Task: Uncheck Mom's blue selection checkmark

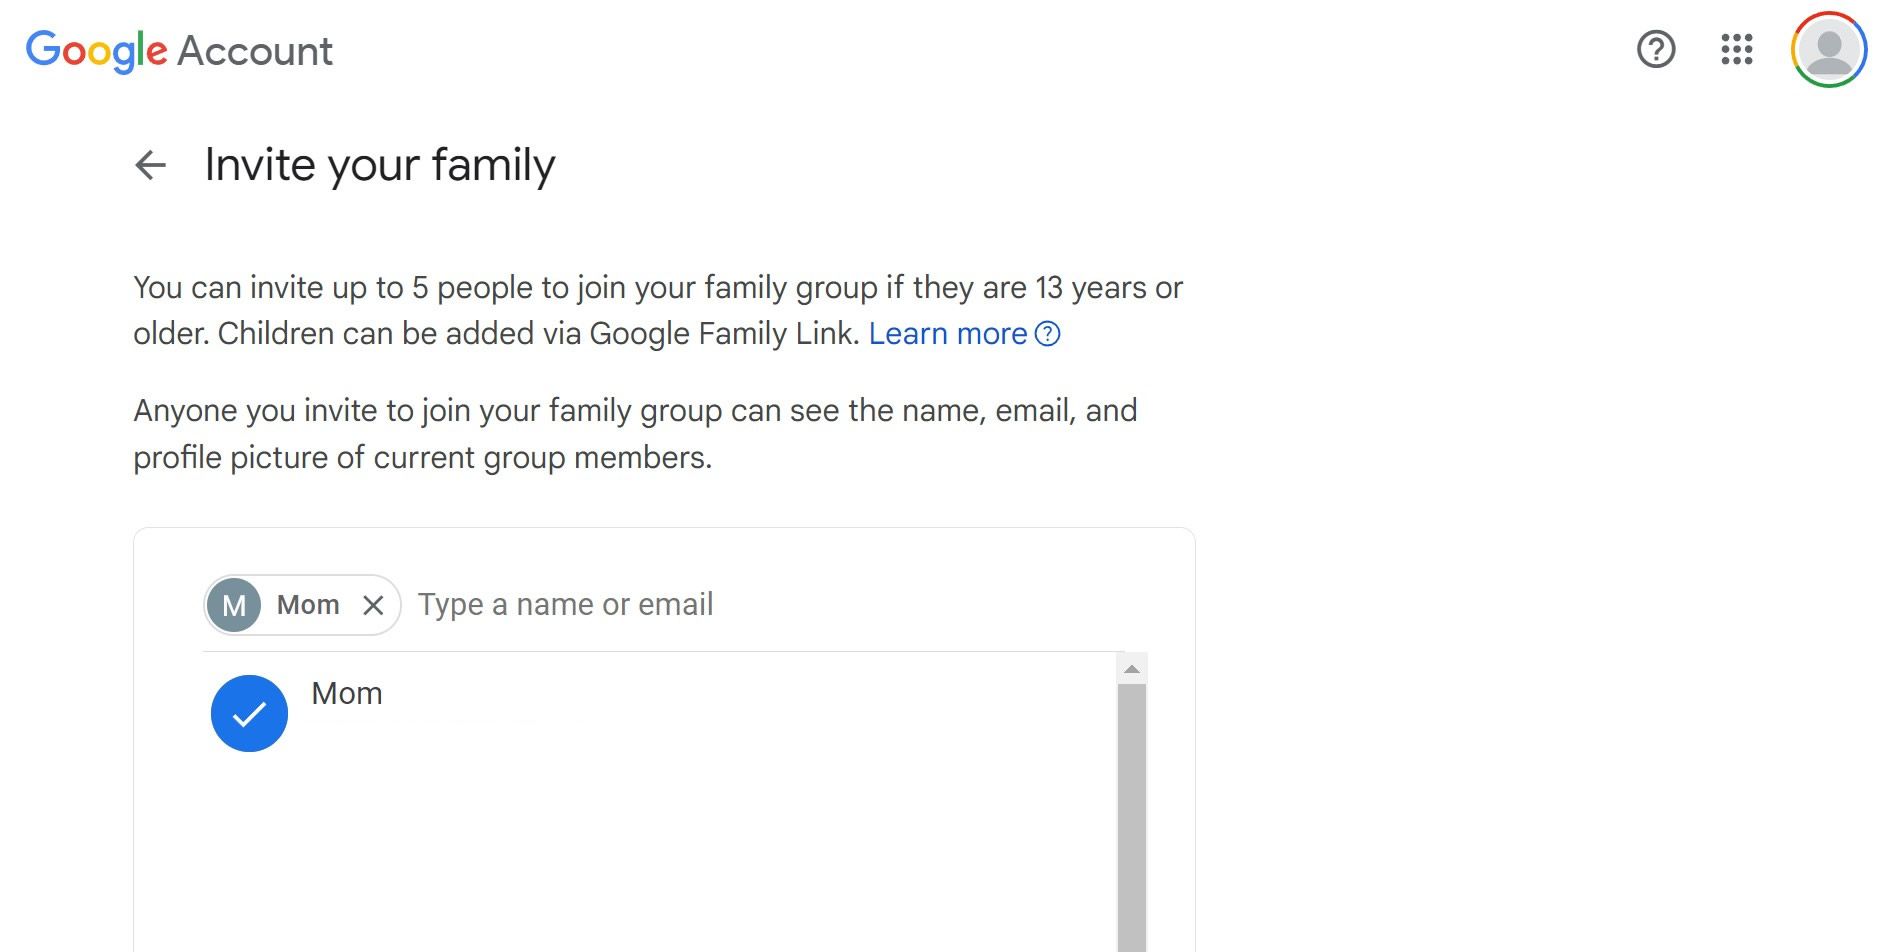Action: [249, 712]
